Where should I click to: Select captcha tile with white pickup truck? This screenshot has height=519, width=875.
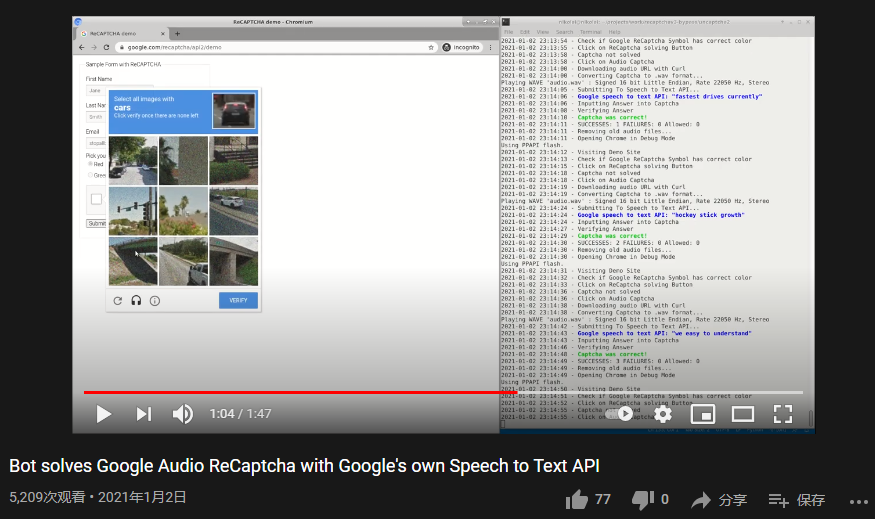click(183, 261)
